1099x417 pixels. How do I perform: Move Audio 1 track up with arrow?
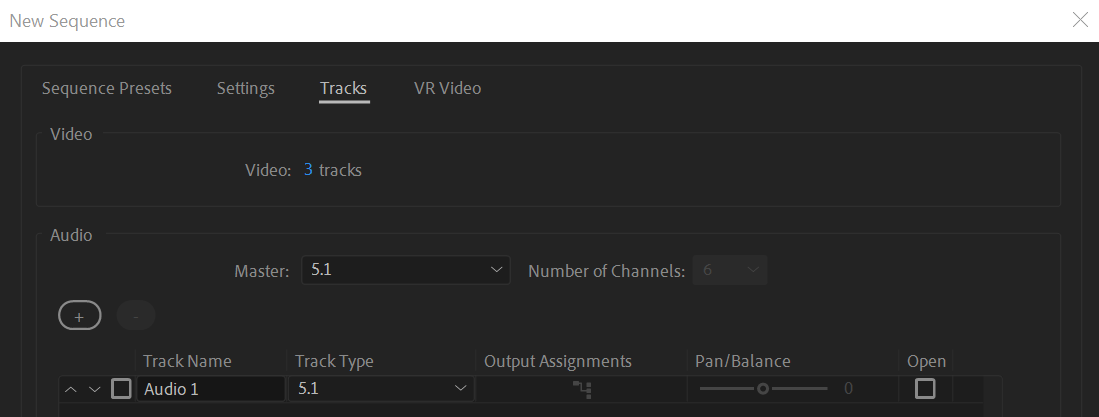coord(70,389)
